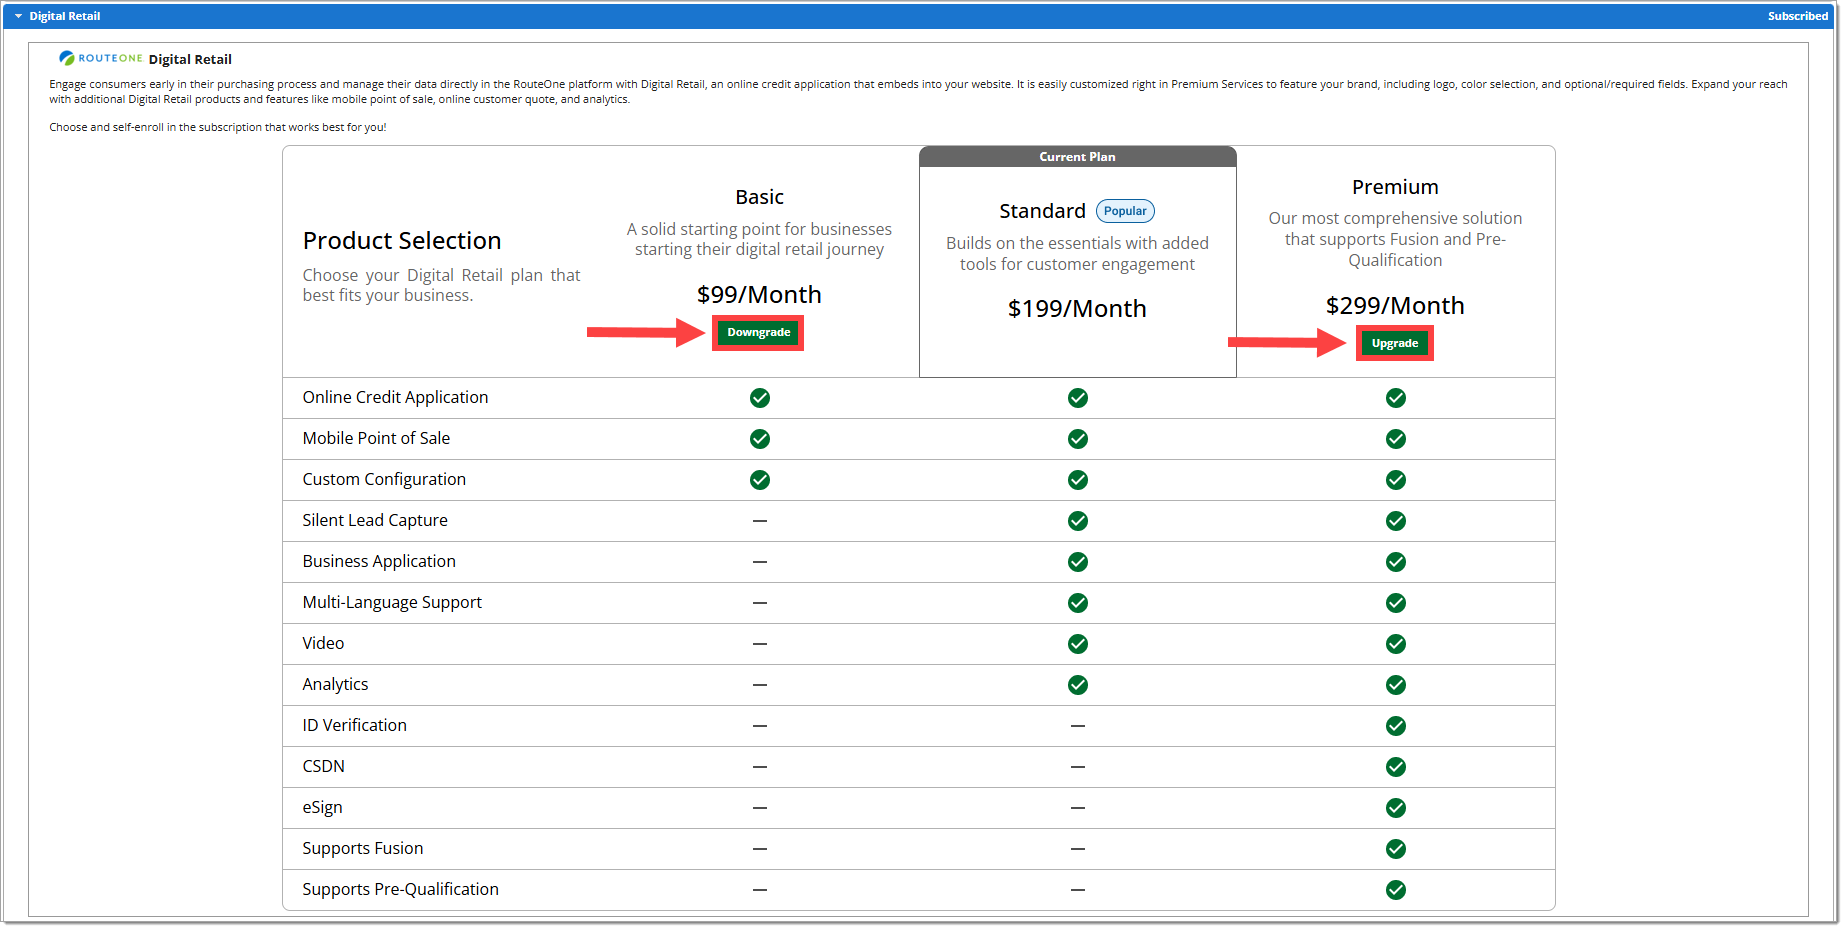The image size is (1844, 929).
Task: Click the Mobile Point of Sale row label
Action: coord(376,439)
